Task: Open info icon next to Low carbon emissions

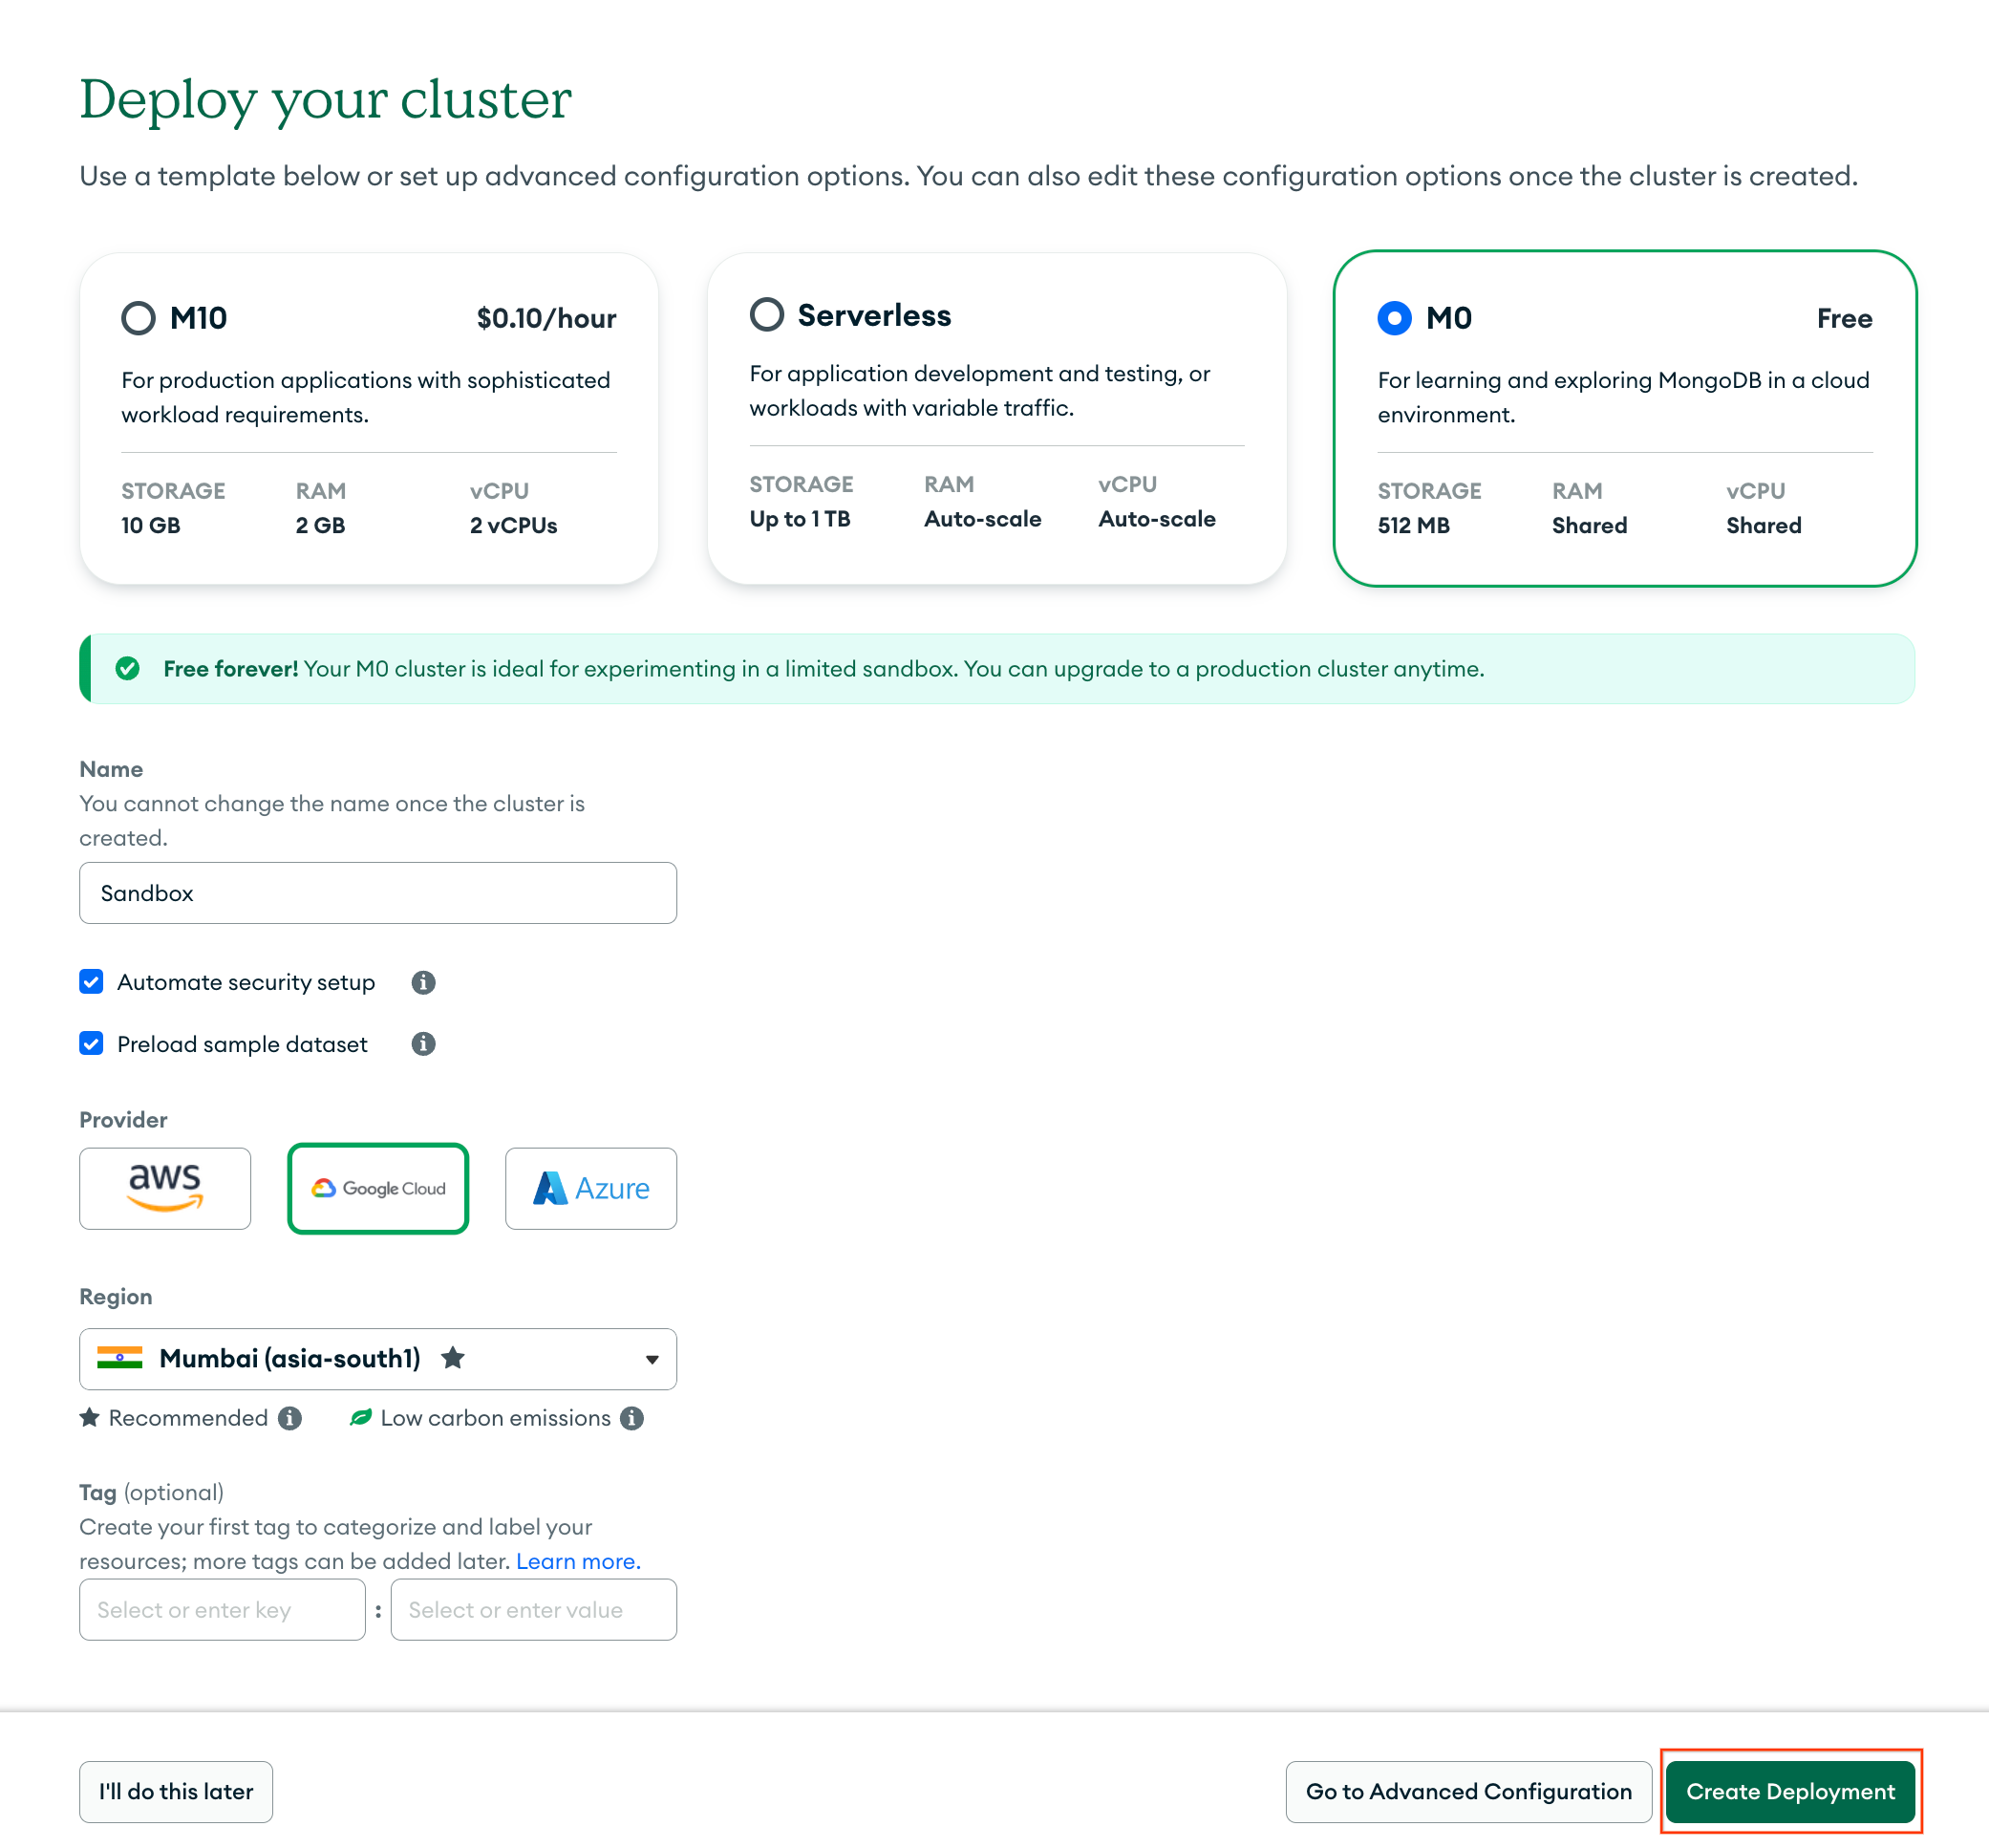Action: click(632, 1418)
